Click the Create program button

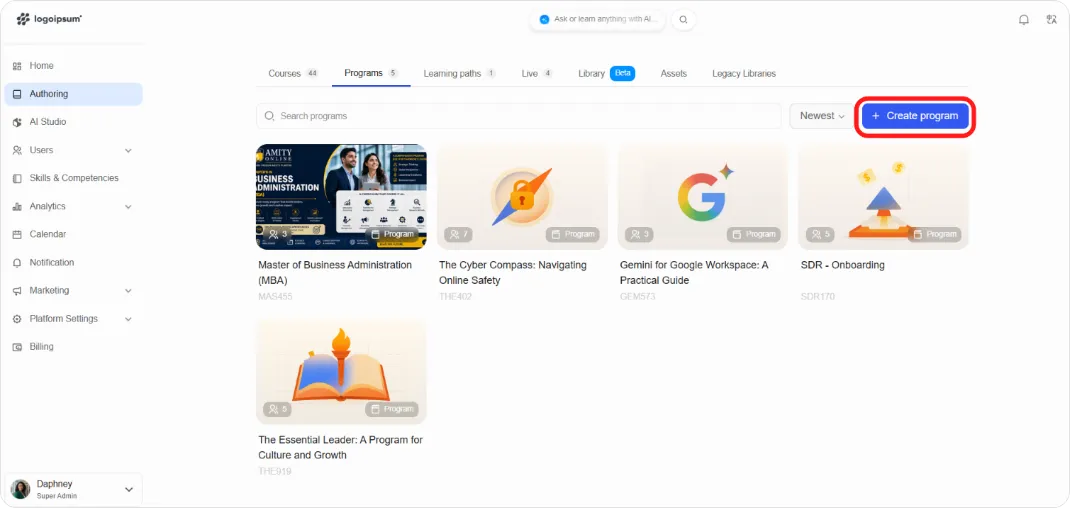tap(915, 116)
